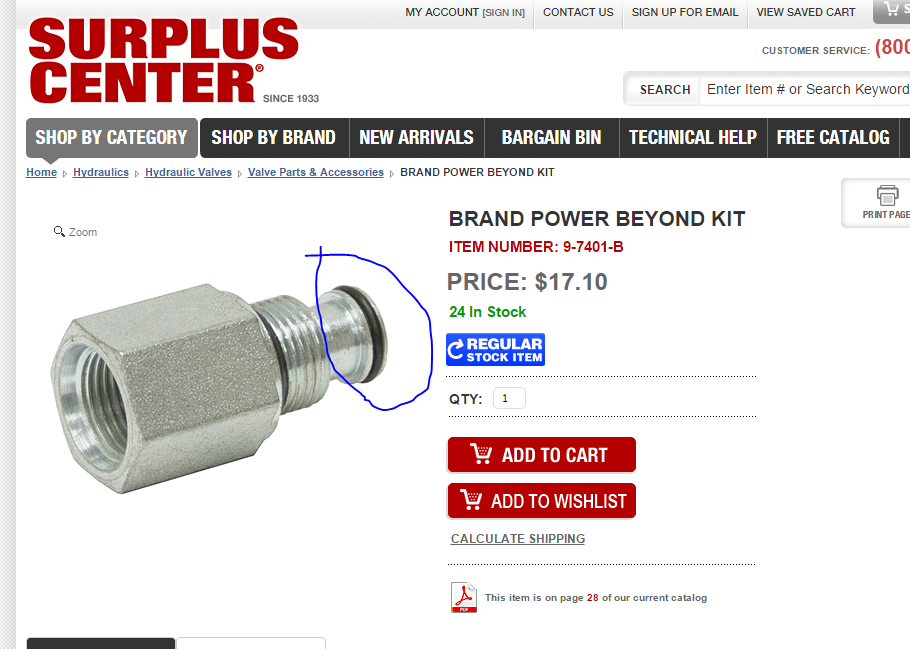Click the Zoom magnifier icon
The width and height of the screenshot is (910, 649).
(x=59, y=232)
